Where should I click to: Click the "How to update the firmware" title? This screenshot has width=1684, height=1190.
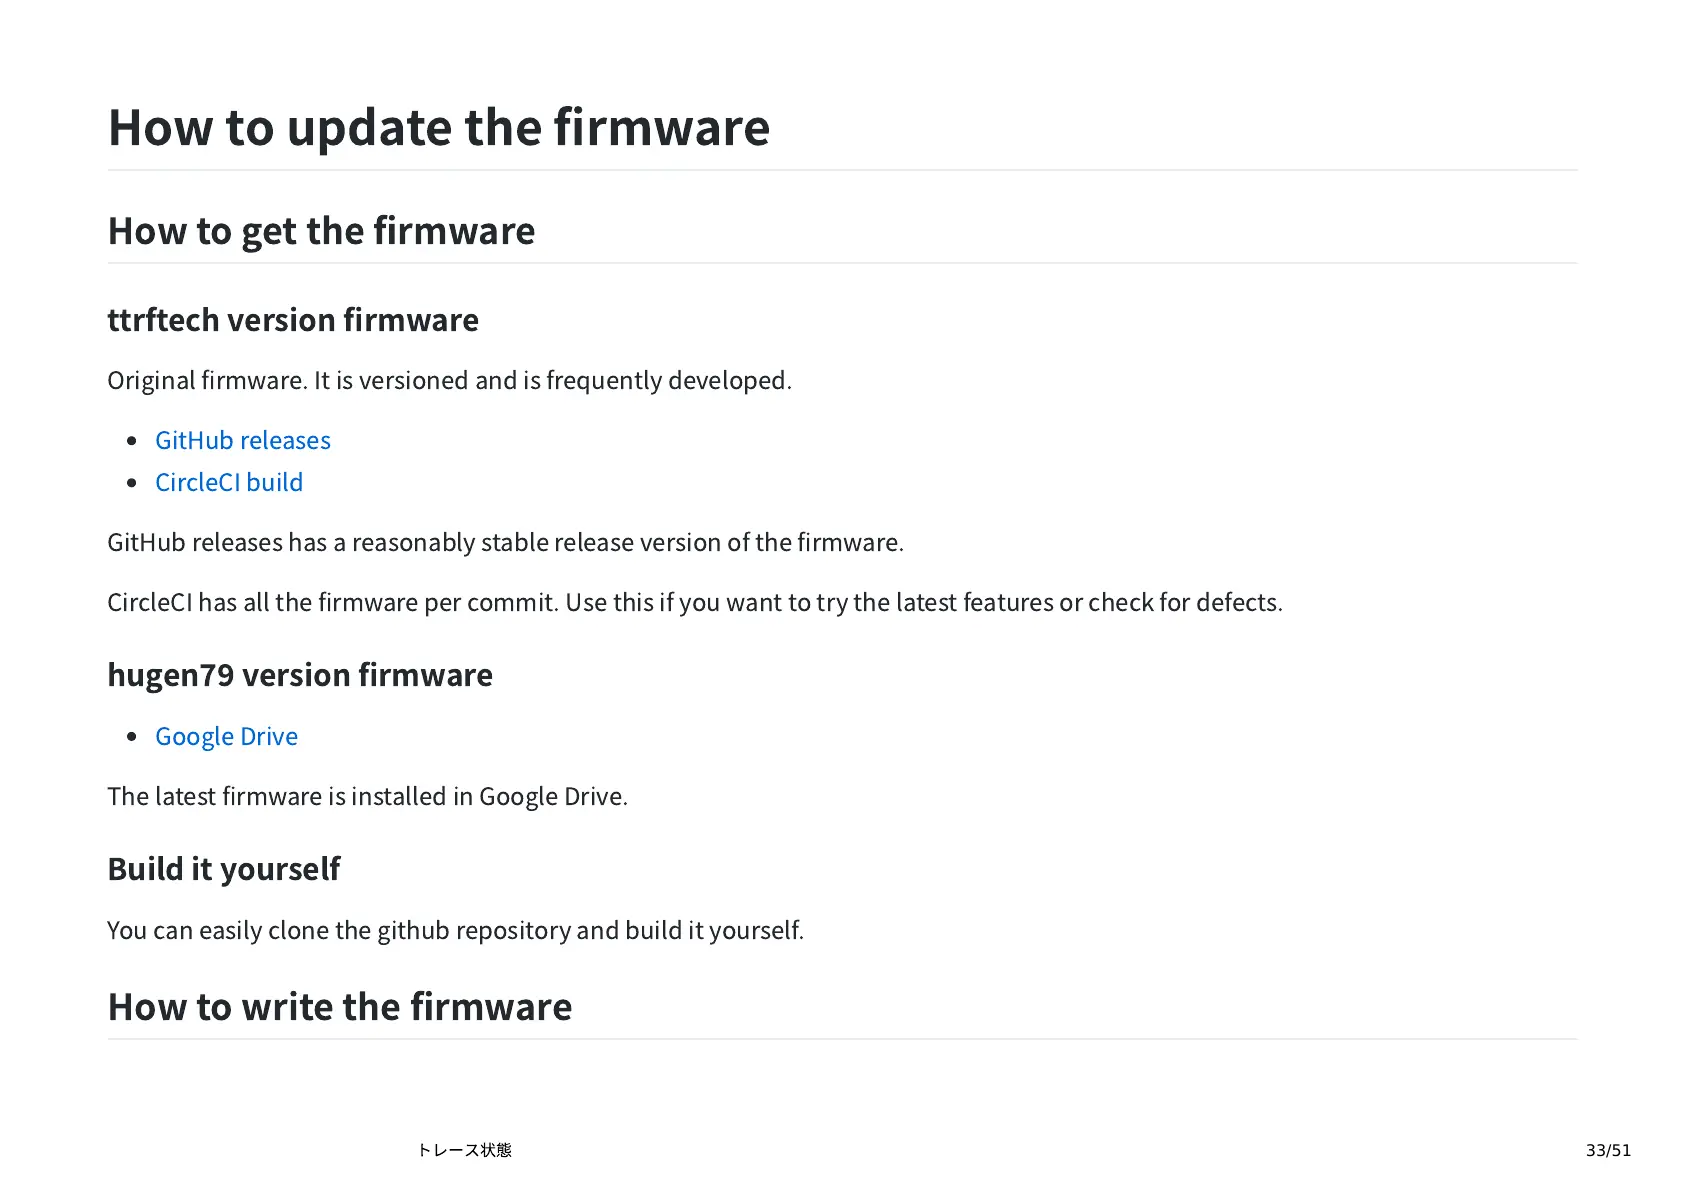438,128
